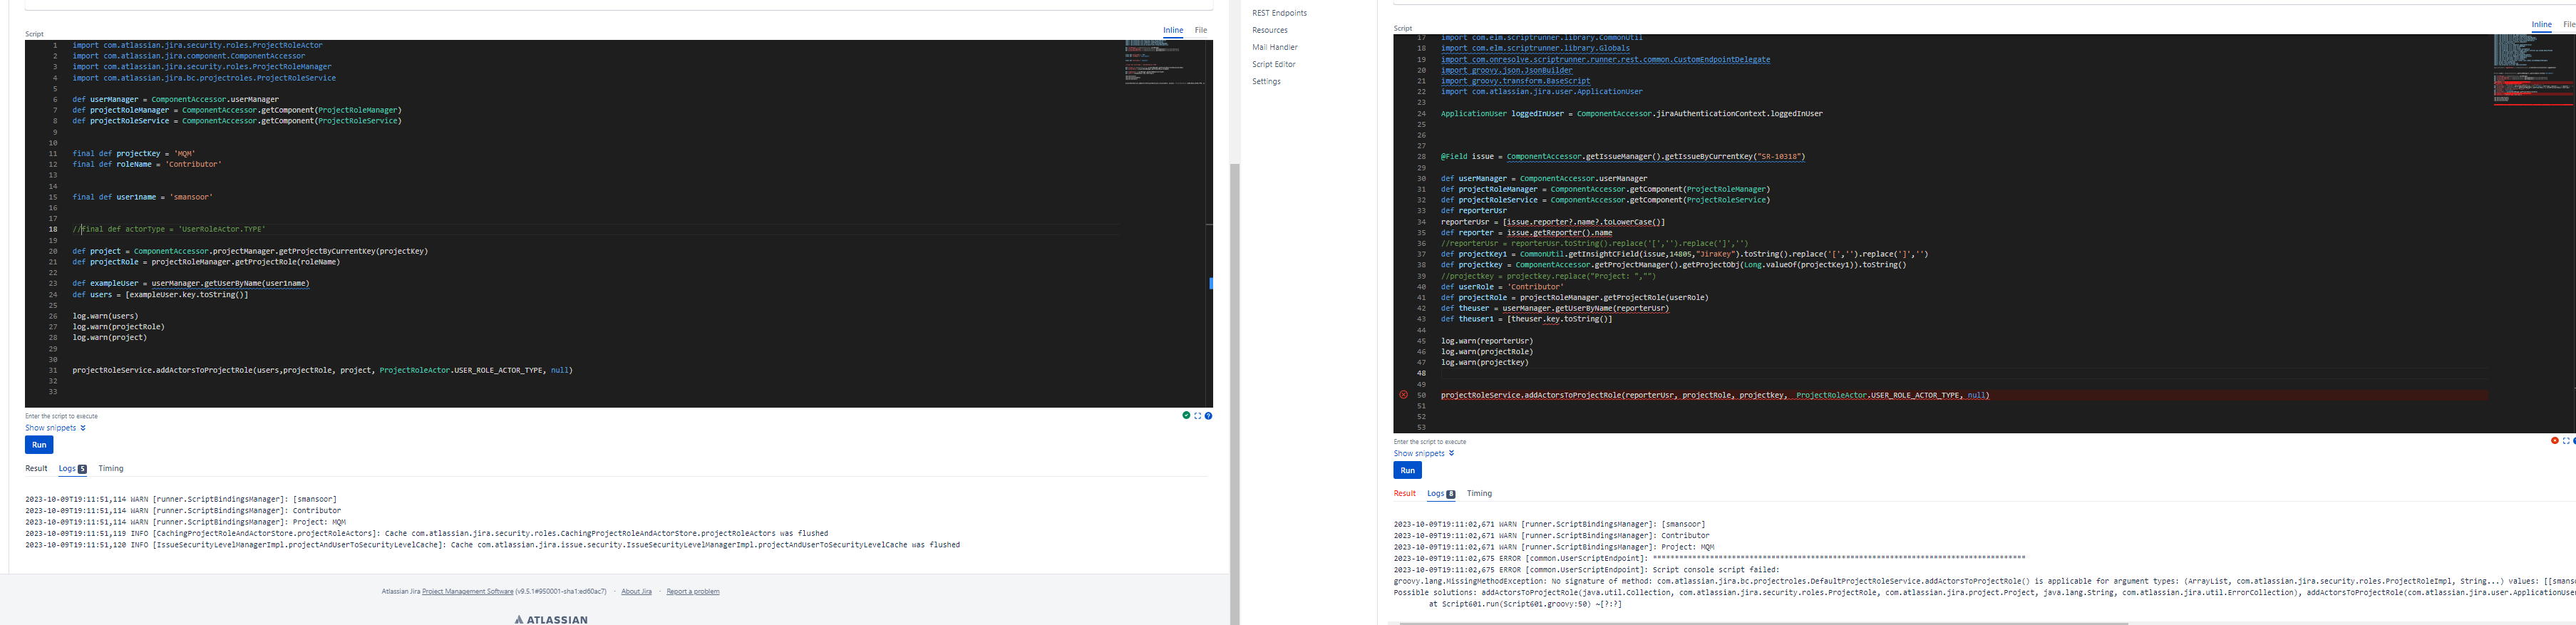Select Logs tab in right console
The width and height of the screenshot is (2576, 625).
click(x=1441, y=493)
